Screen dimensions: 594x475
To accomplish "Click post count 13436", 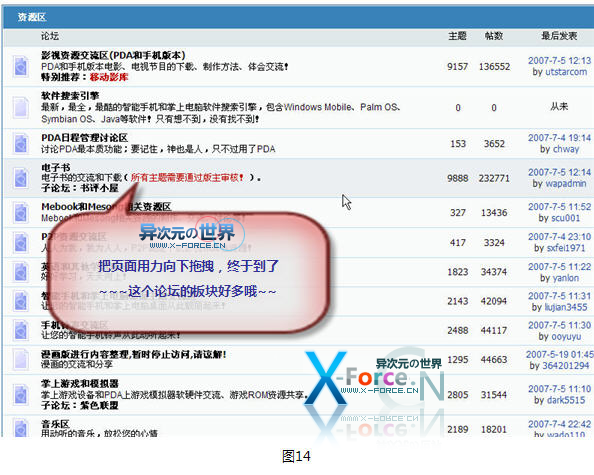I will (494, 213).
